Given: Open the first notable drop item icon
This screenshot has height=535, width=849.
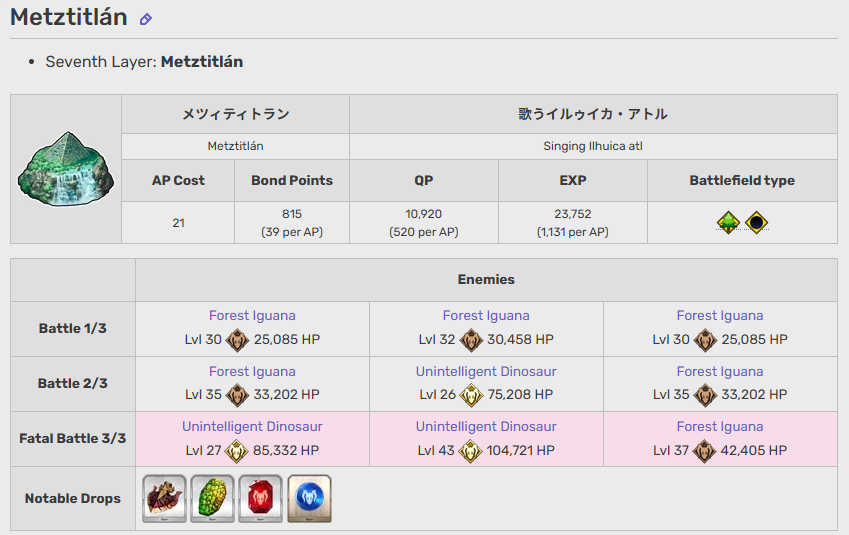Looking at the screenshot, I should point(165,499).
